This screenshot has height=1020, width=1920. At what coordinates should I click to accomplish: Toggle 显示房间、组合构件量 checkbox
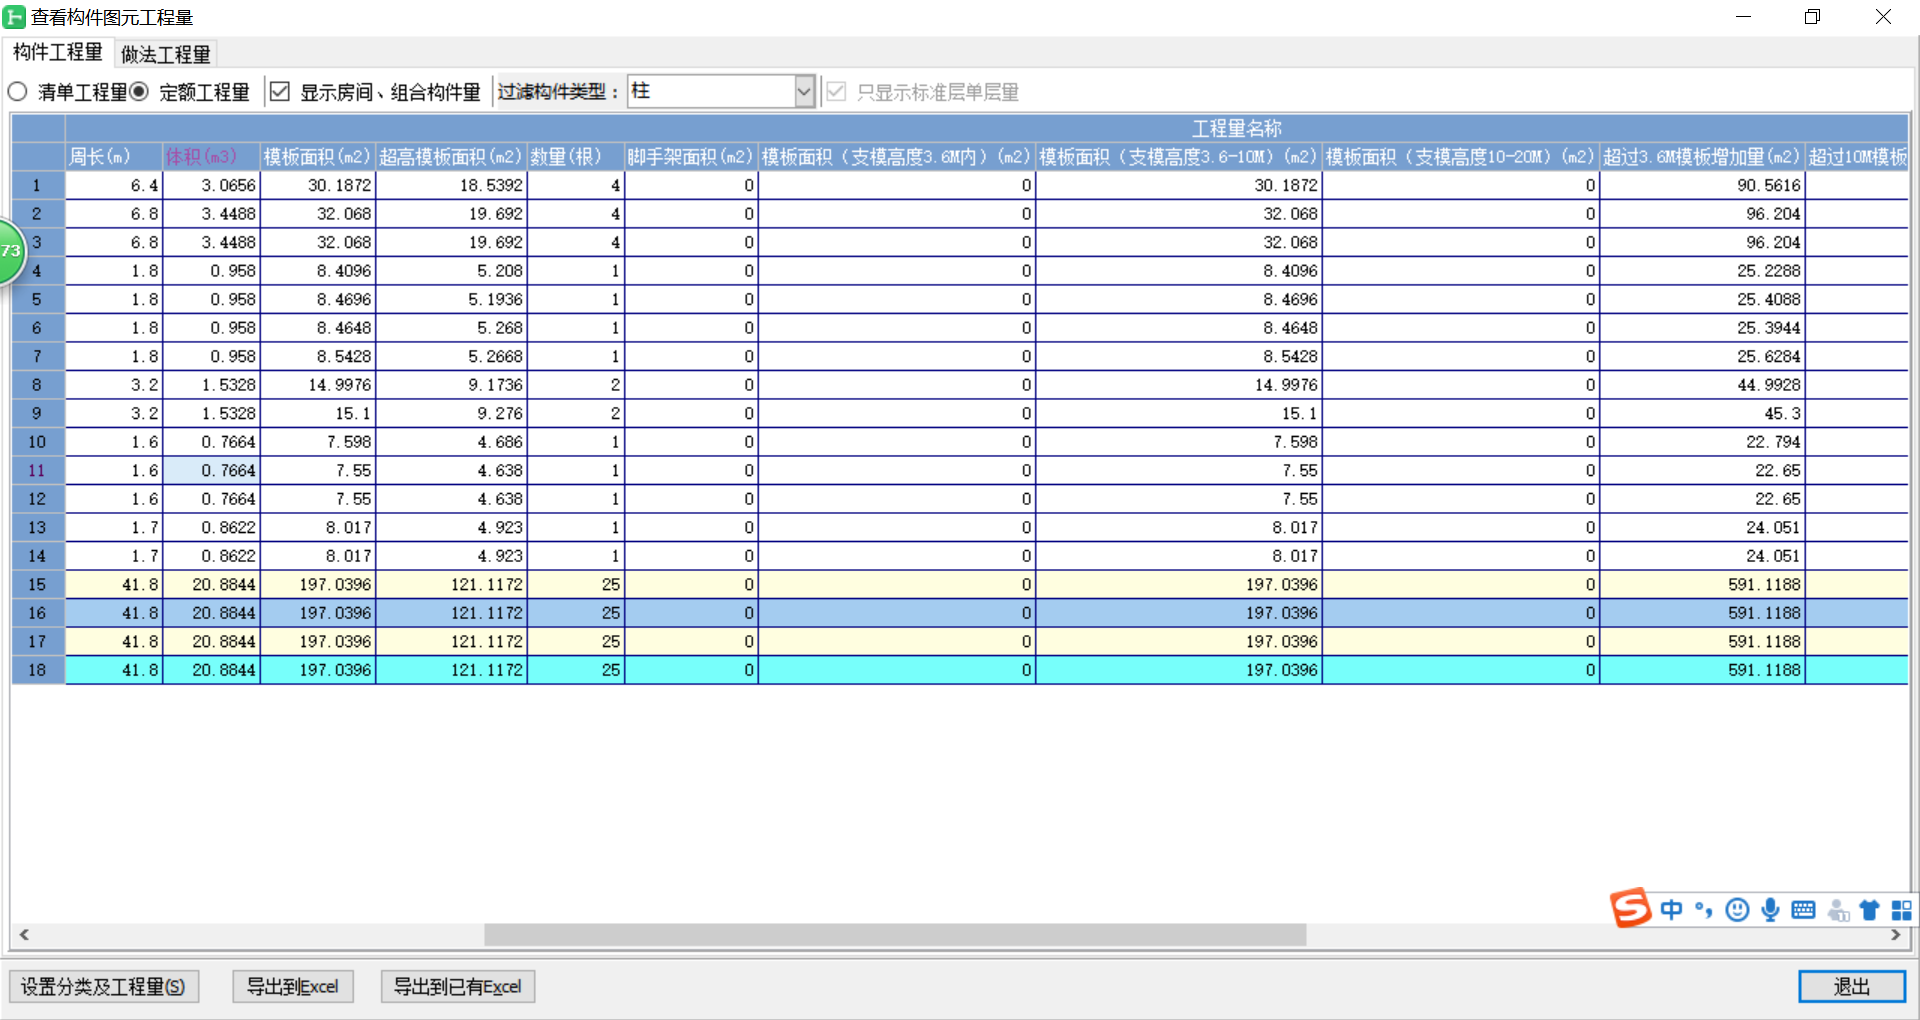[x=280, y=92]
